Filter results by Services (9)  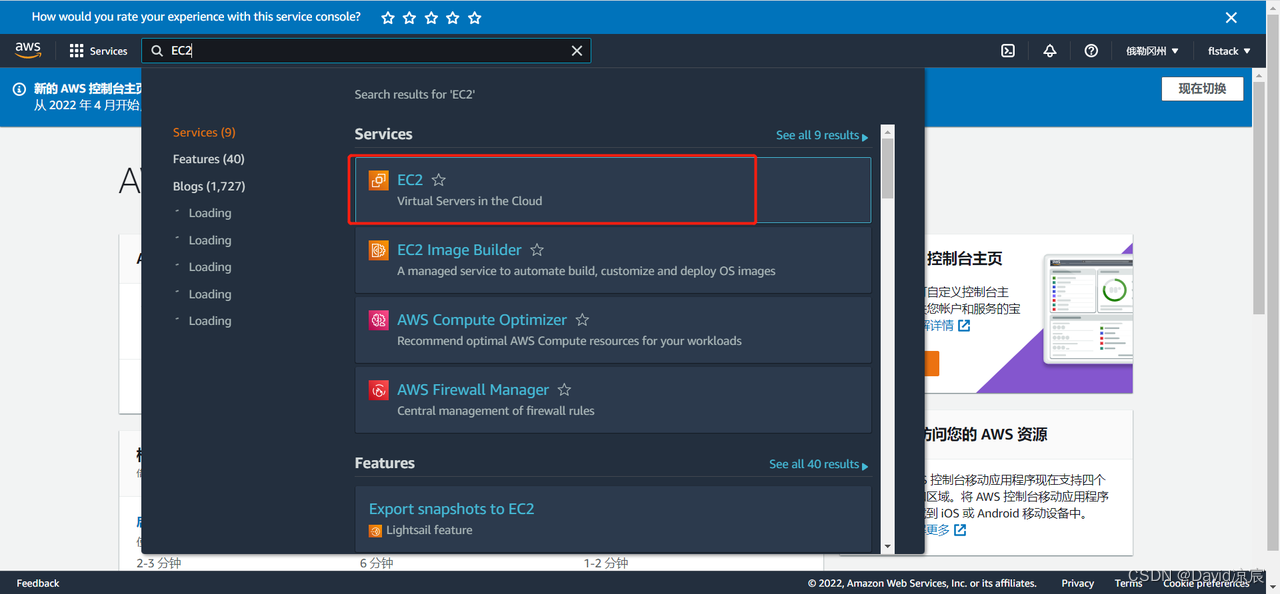204,132
